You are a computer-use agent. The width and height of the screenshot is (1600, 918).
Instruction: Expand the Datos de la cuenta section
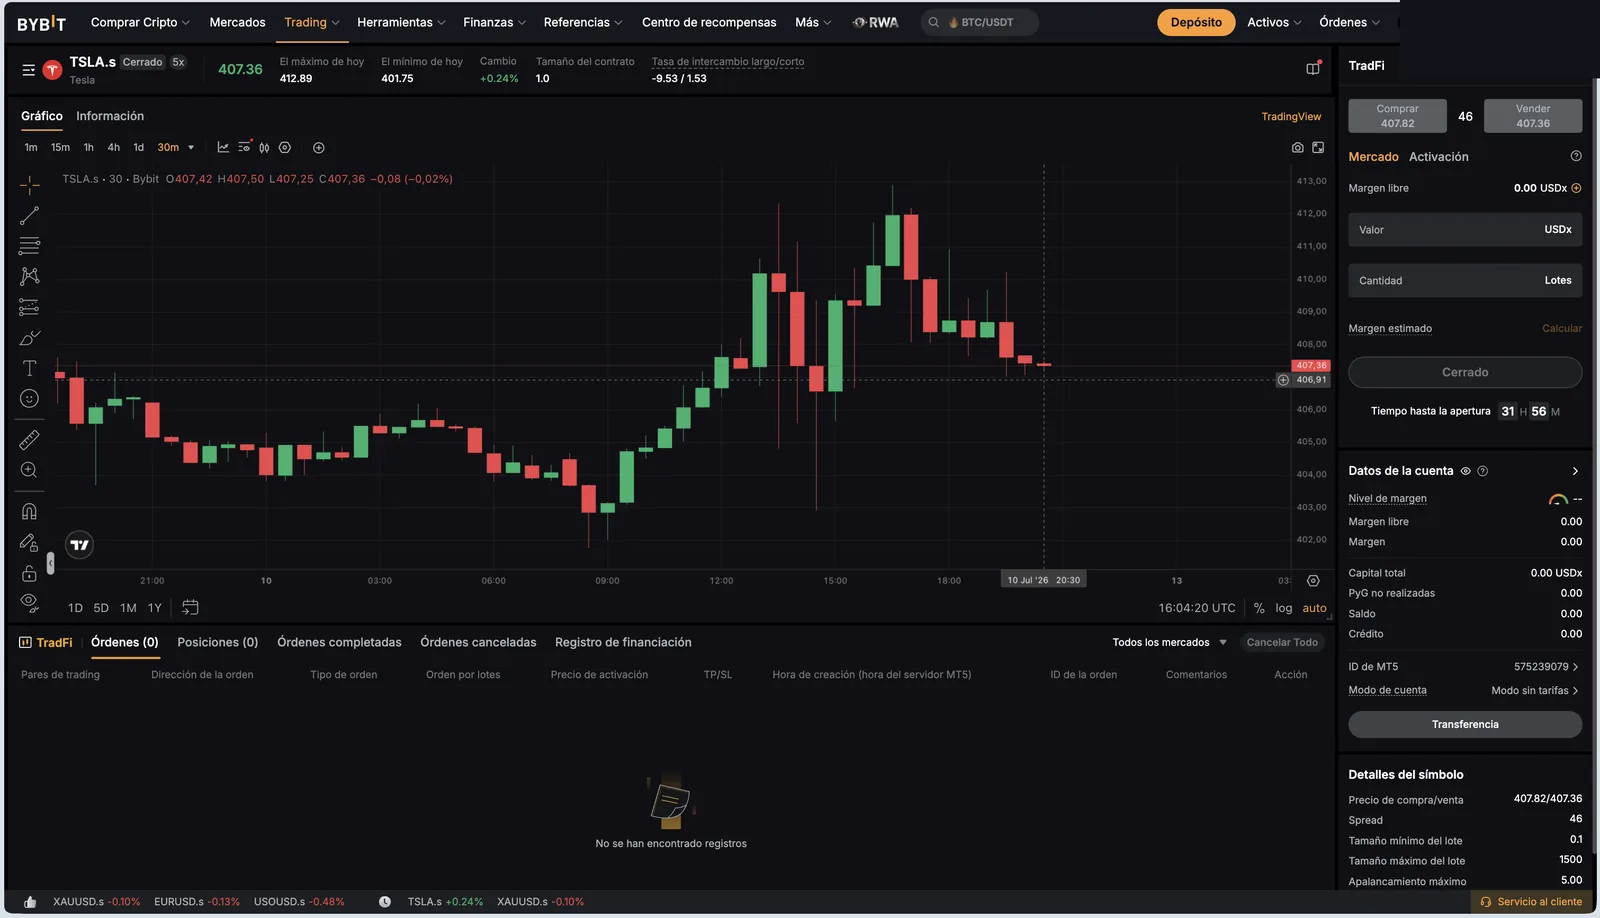click(x=1575, y=471)
